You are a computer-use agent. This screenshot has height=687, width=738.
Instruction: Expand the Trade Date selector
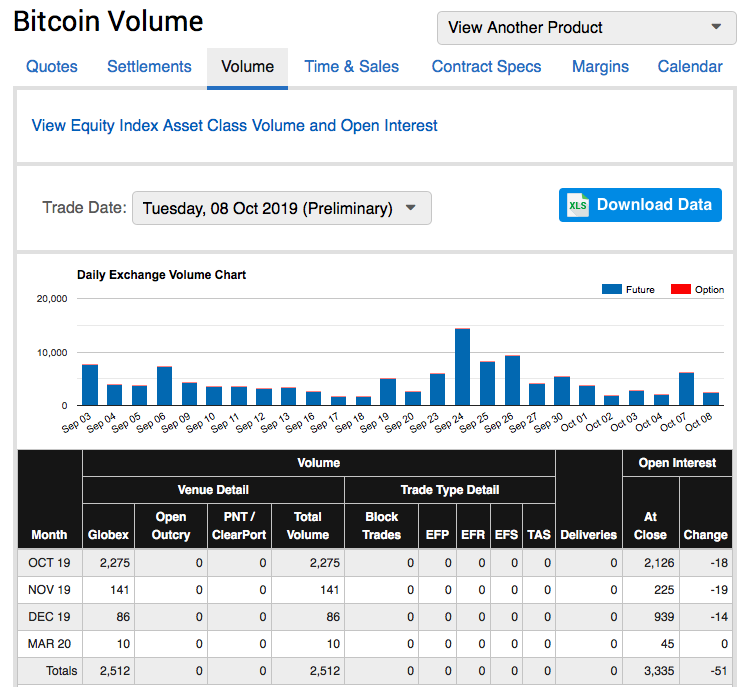[x=281, y=208]
